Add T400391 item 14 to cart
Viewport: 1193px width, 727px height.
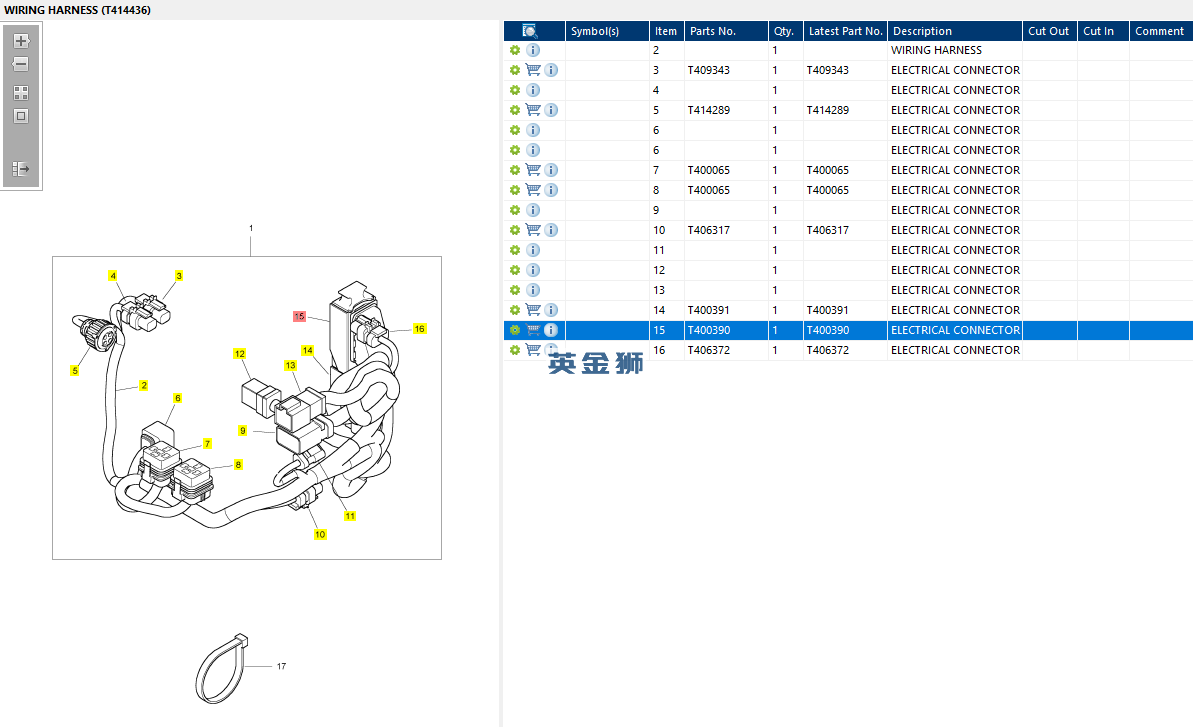click(533, 310)
